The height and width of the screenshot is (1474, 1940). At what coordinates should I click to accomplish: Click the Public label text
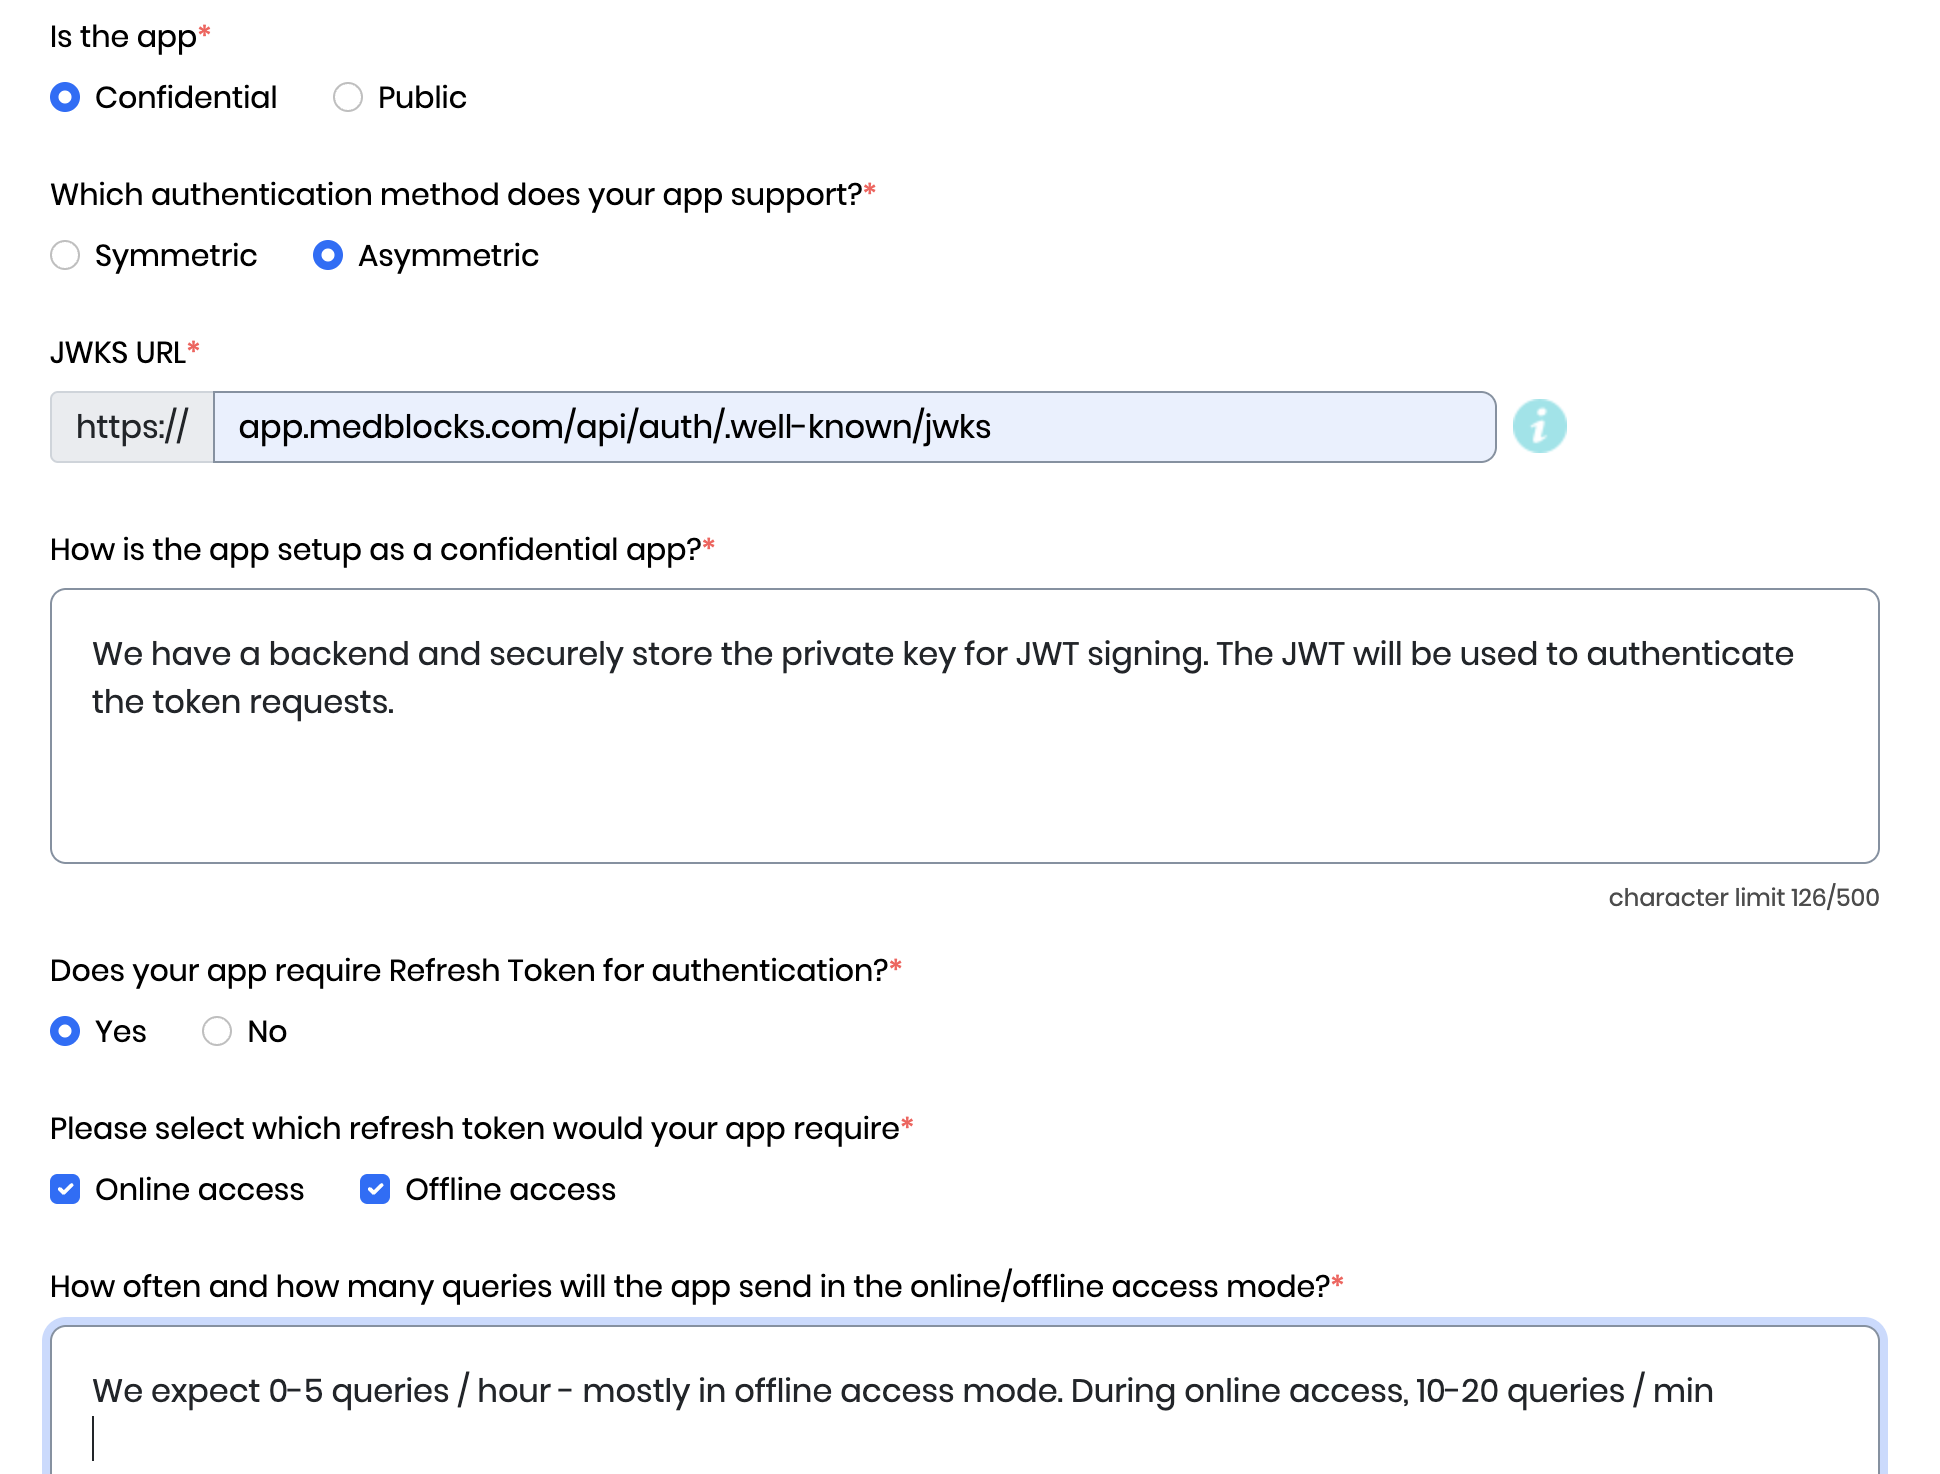coord(422,97)
